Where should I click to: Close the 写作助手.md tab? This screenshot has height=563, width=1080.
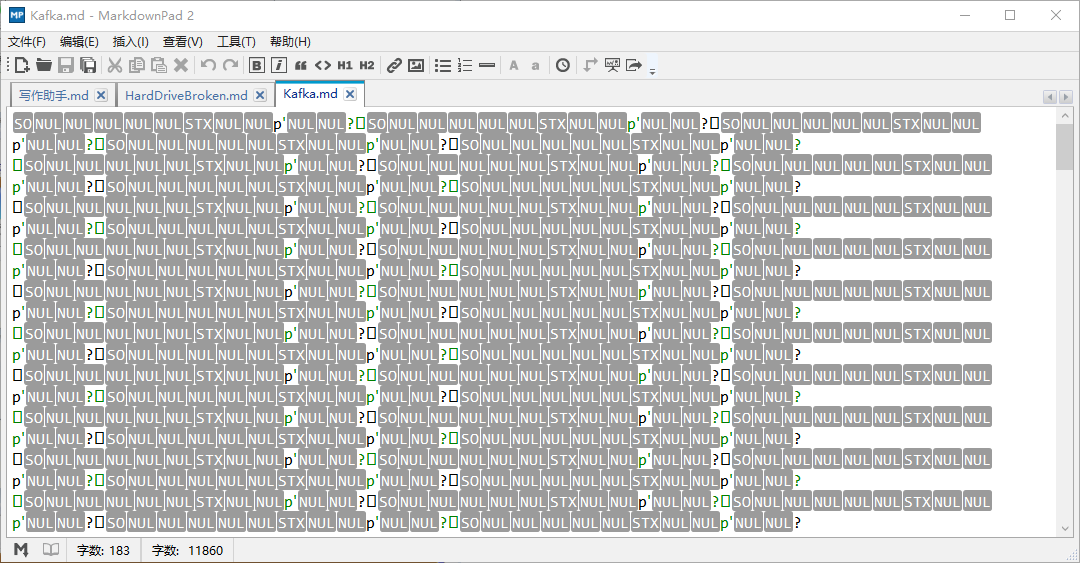pyautogui.click(x=101, y=95)
